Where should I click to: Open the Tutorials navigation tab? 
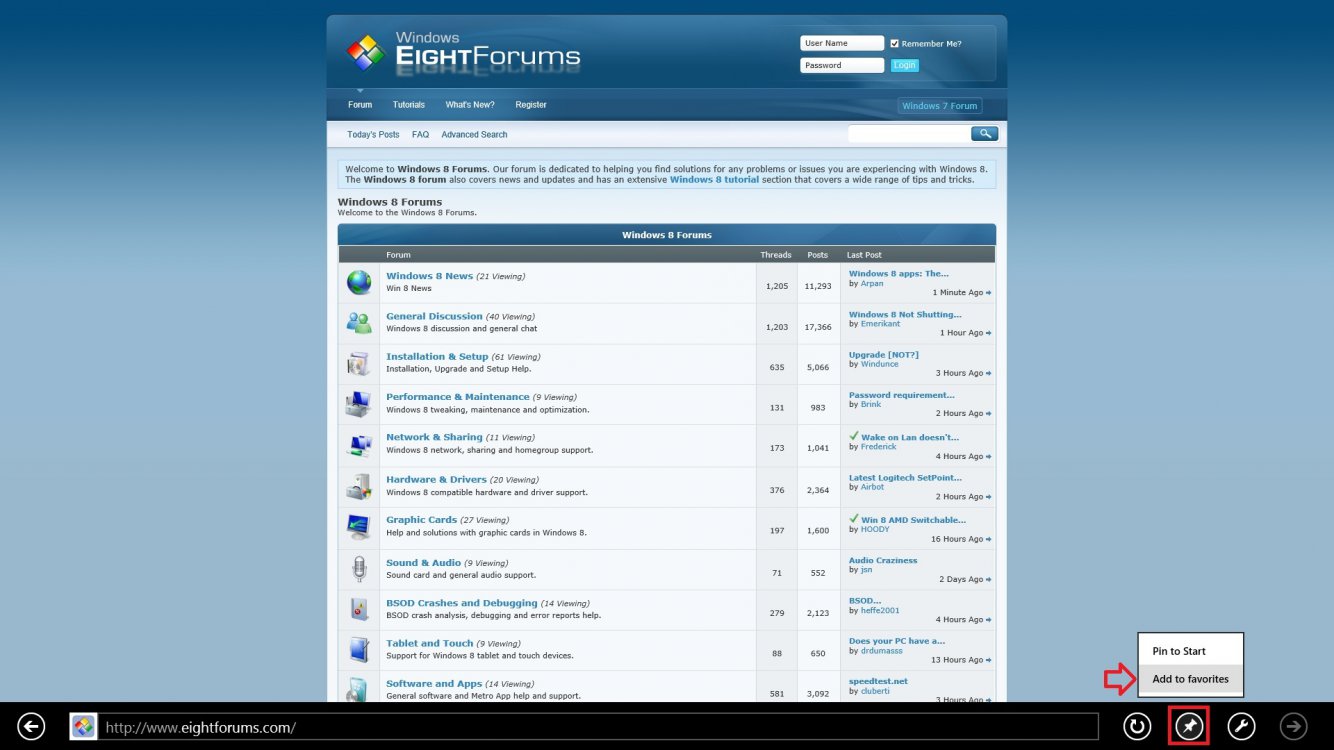tap(408, 105)
